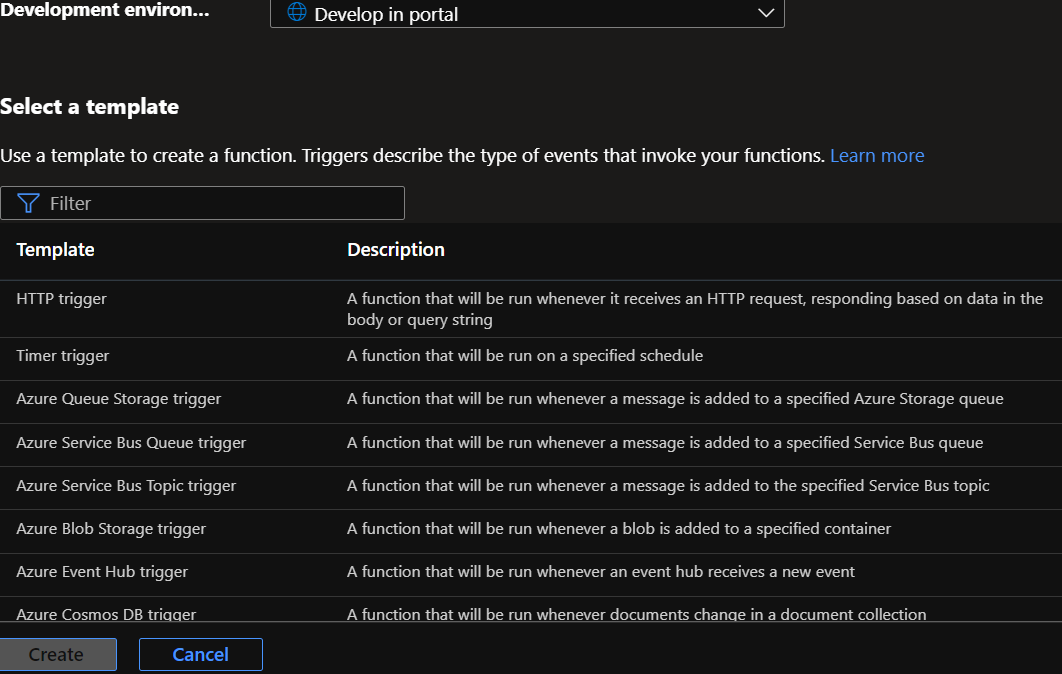Screen dimensions: 1062x674
Task: Expand the Develop in portal dropdown chevron
Action: coord(766,13)
